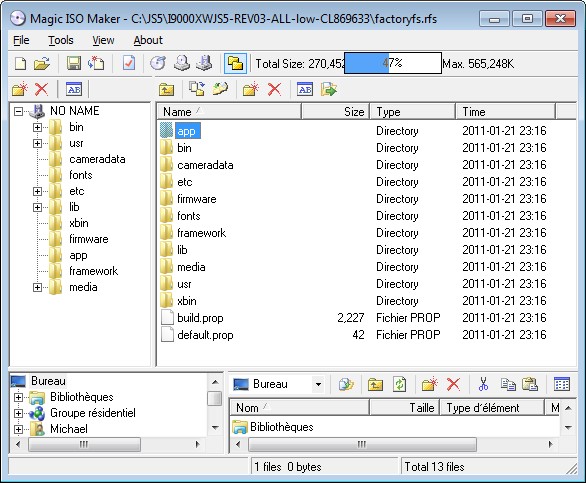Click the 47% capacity progress bar
The image size is (586, 483).
[x=393, y=63]
